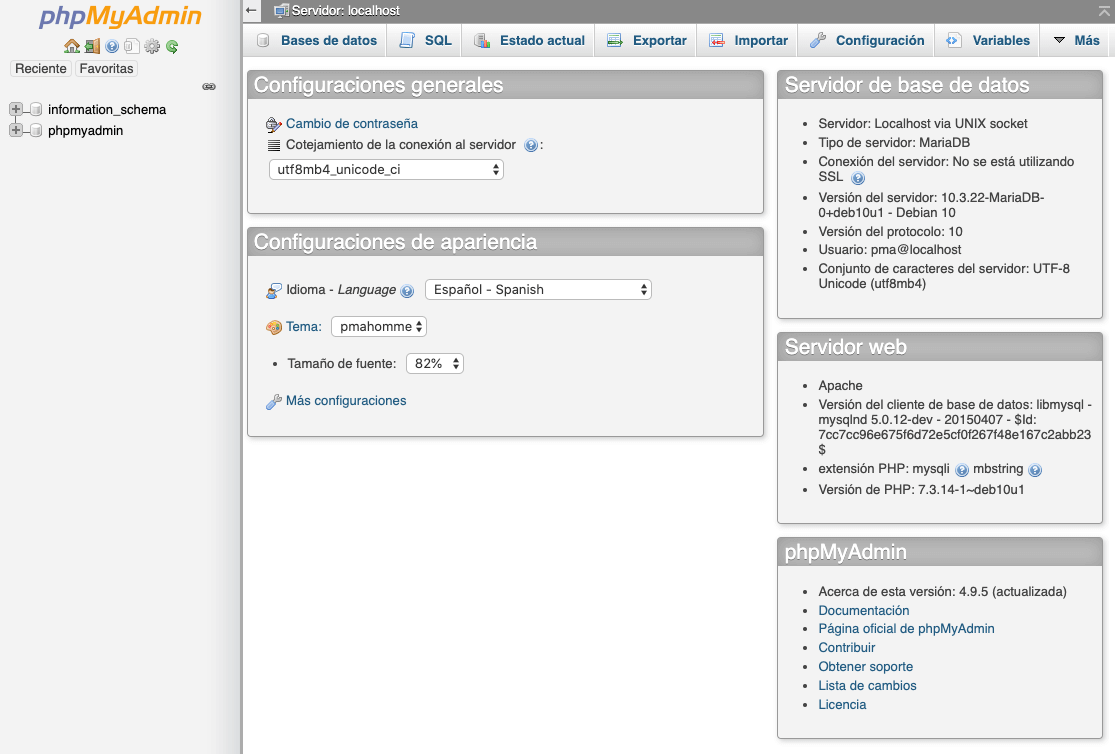This screenshot has height=754, width=1115.
Task: Open navigation panel settings gear icon
Action: pos(151,47)
